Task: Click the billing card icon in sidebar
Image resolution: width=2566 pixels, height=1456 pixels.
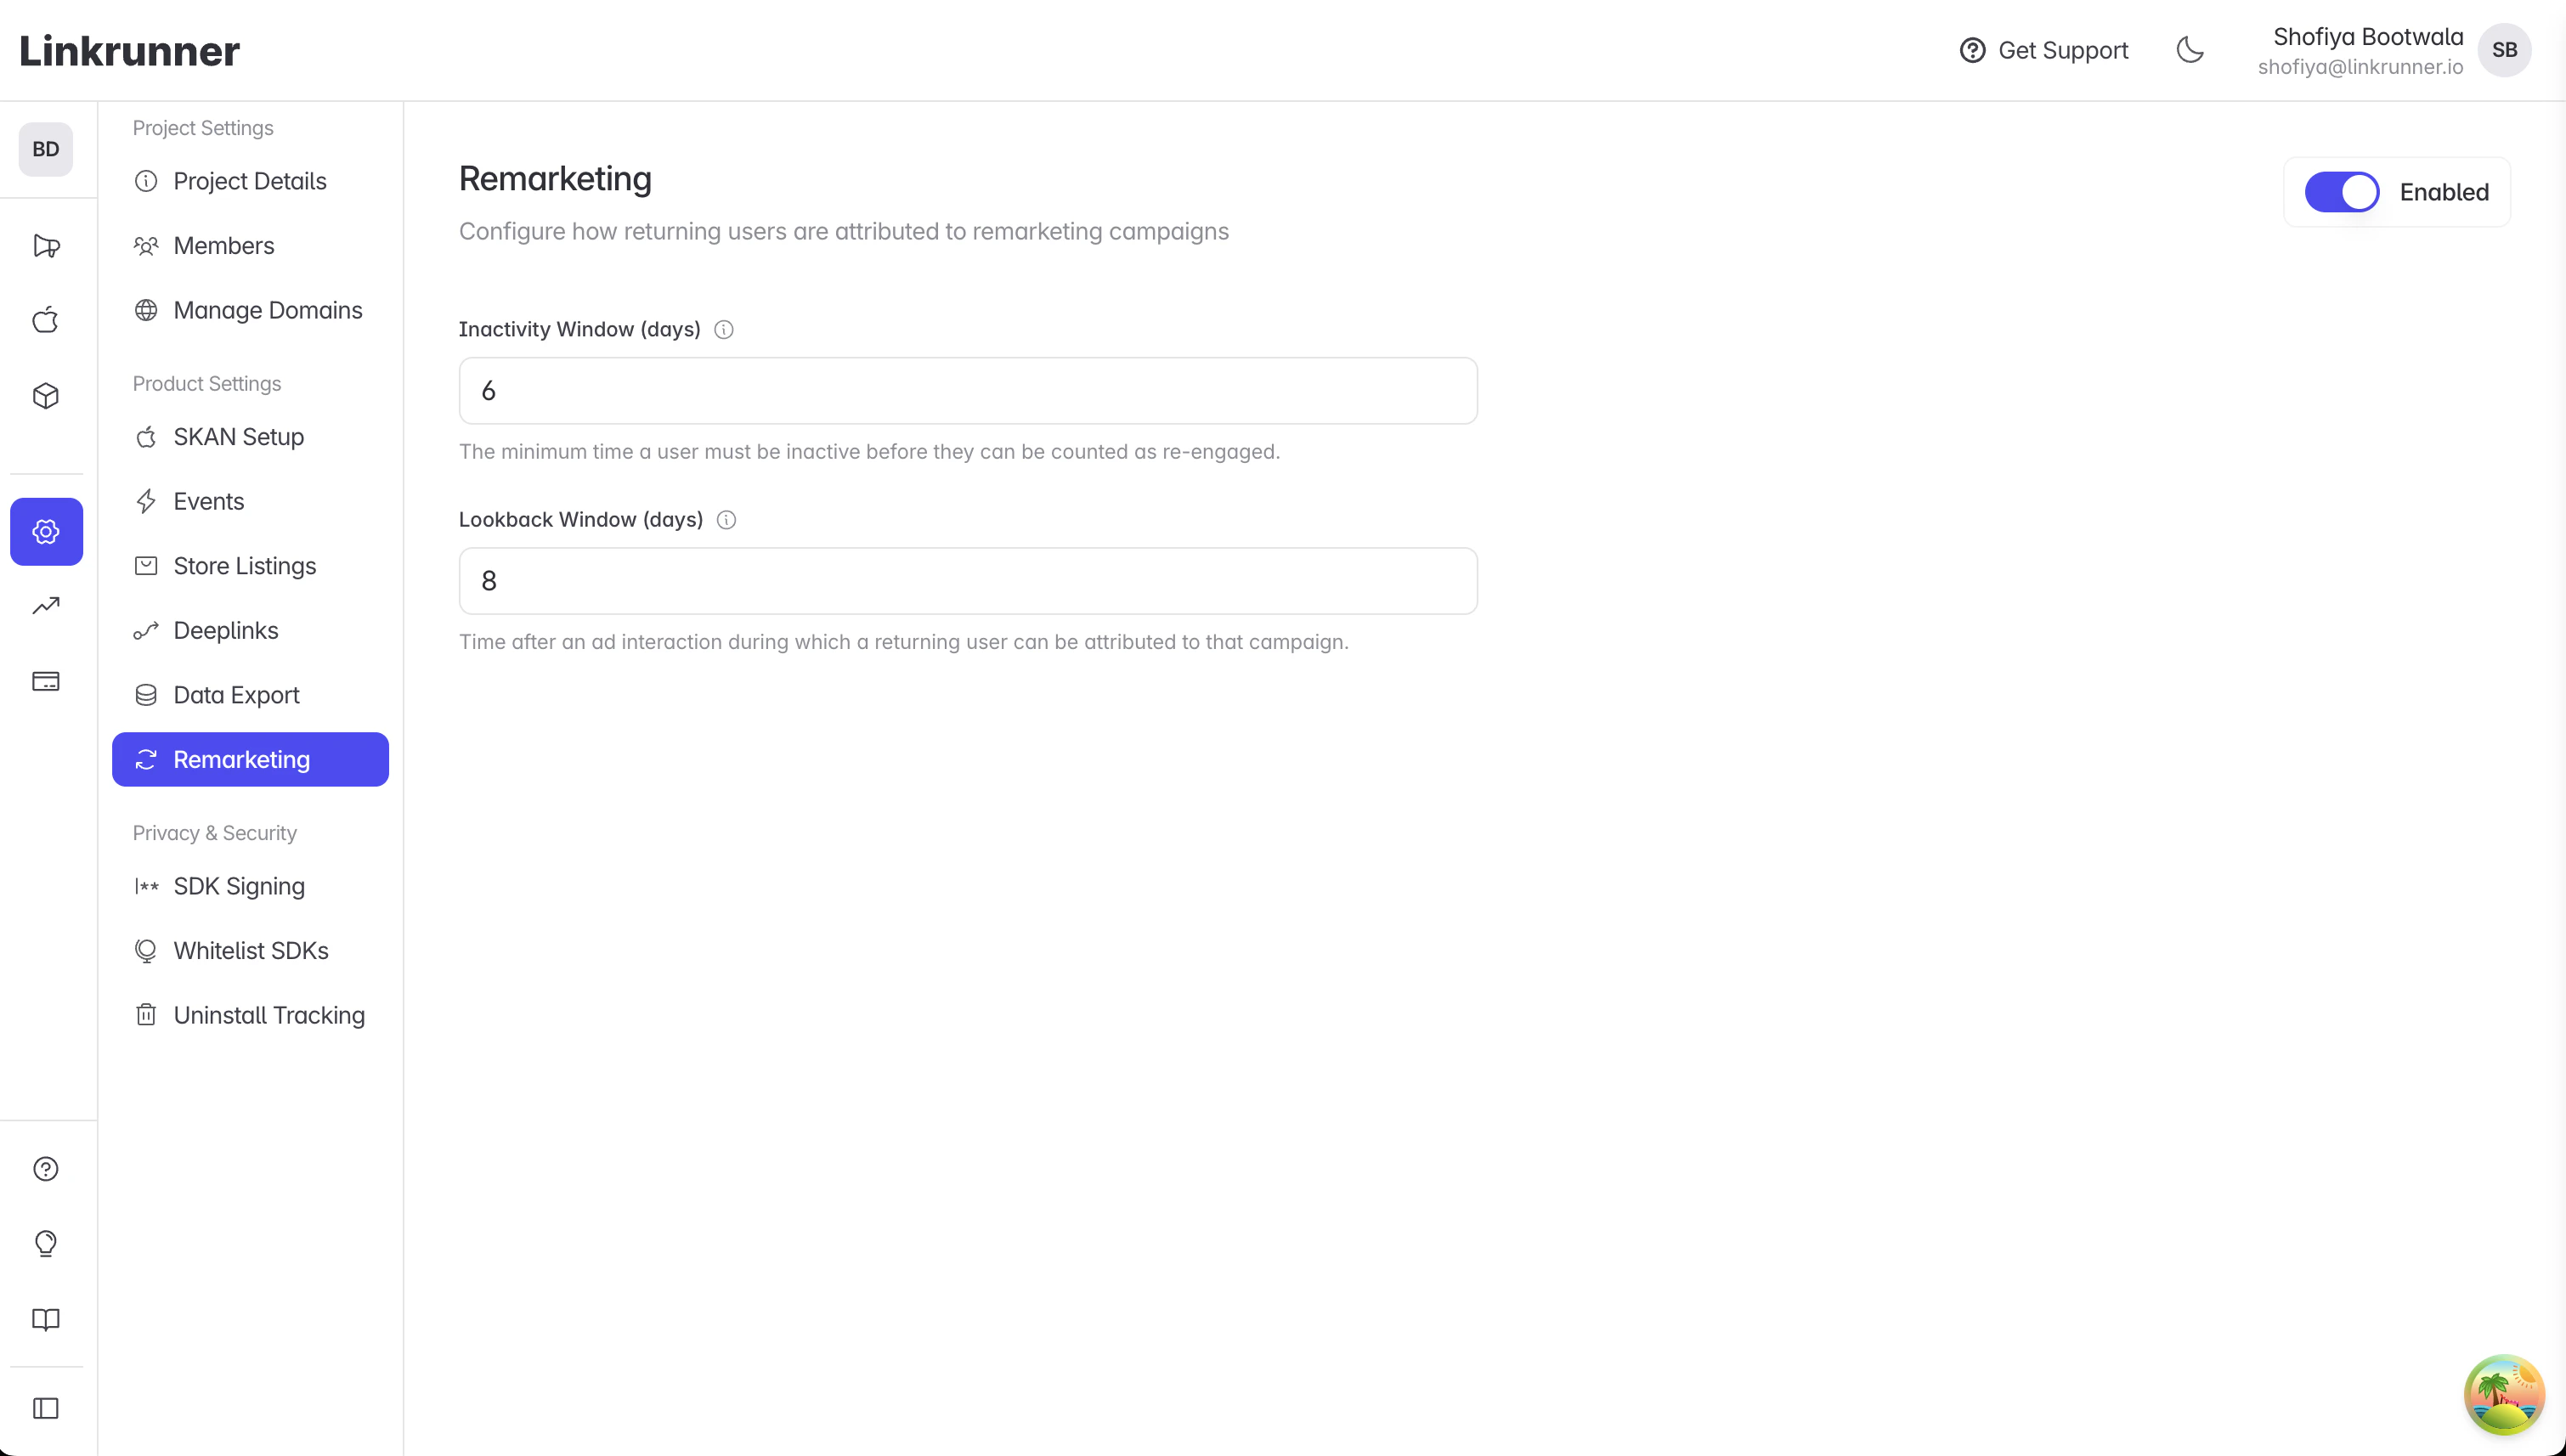Action: 46,682
